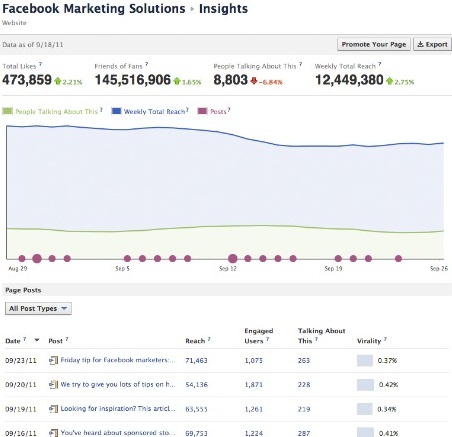The height and width of the screenshot is (437, 452).
Task: Click the Post column help icon
Action: point(67,339)
